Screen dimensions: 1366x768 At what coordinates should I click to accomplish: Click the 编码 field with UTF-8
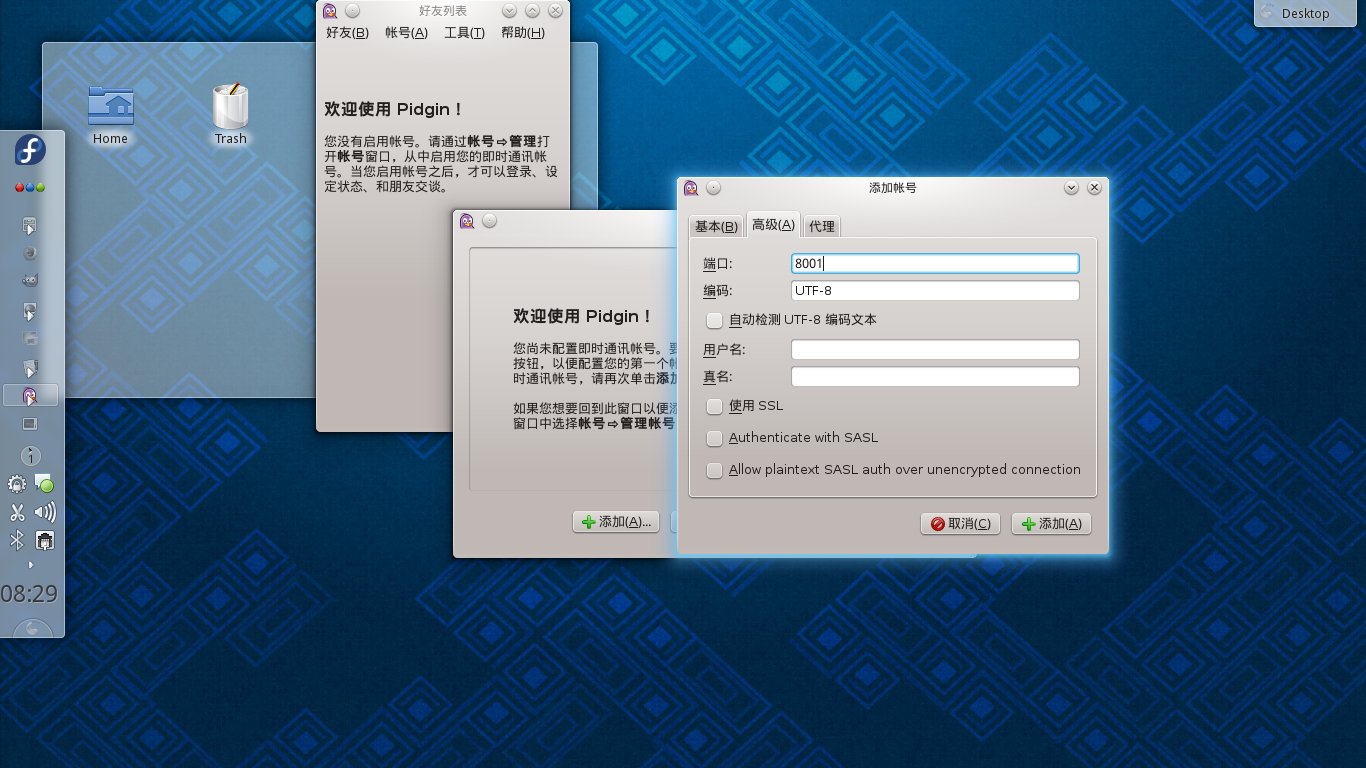point(935,291)
